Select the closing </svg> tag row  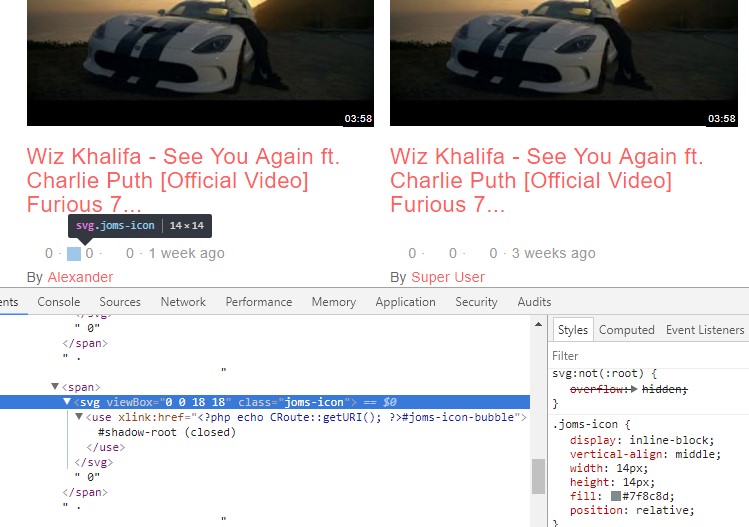point(94,462)
